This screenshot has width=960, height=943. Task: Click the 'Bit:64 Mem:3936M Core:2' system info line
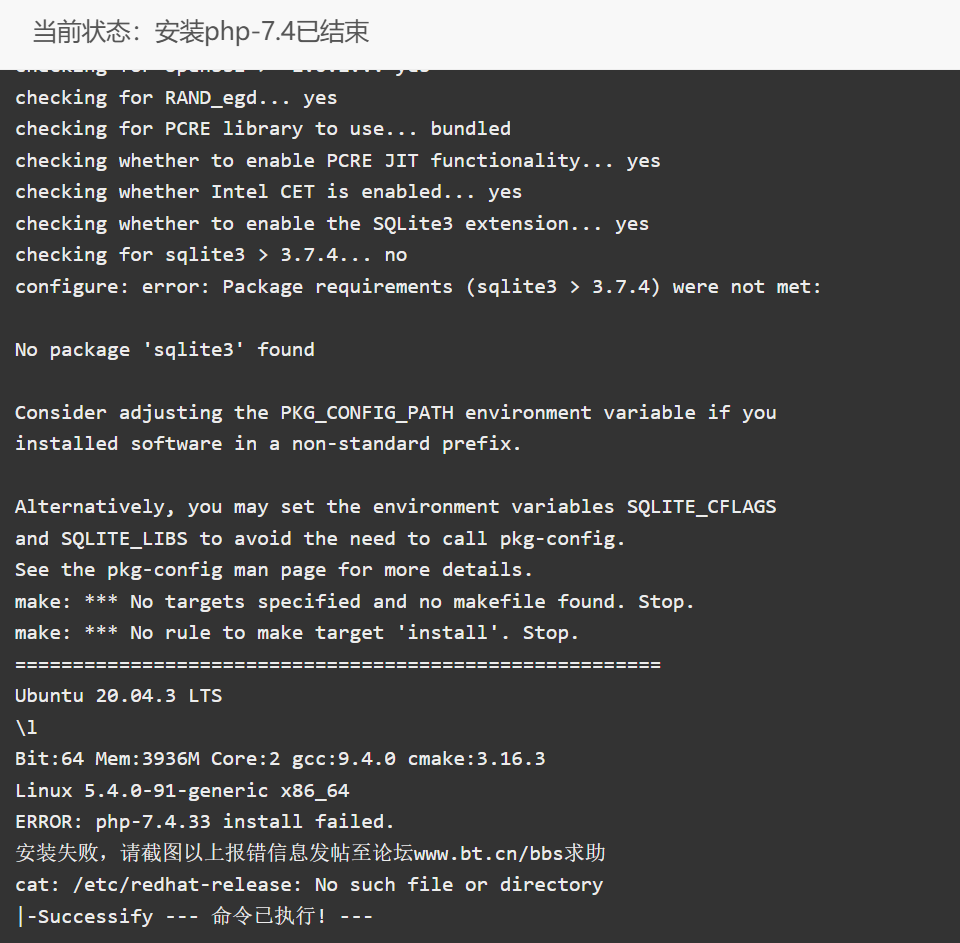coord(280,759)
